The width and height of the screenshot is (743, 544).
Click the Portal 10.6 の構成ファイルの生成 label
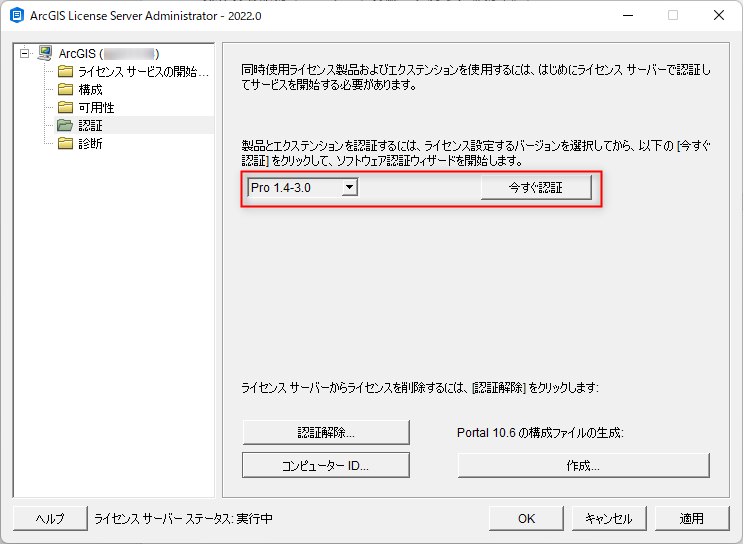tap(540, 433)
